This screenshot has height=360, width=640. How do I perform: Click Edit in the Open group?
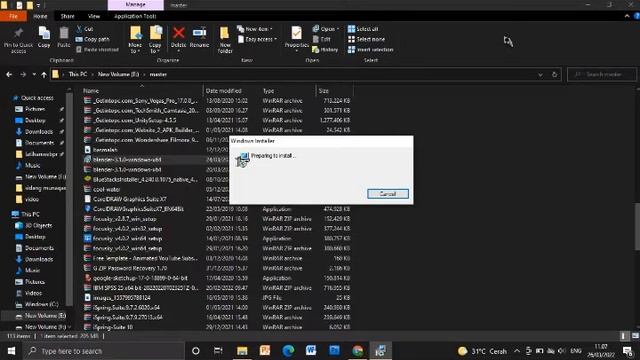point(322,39)
